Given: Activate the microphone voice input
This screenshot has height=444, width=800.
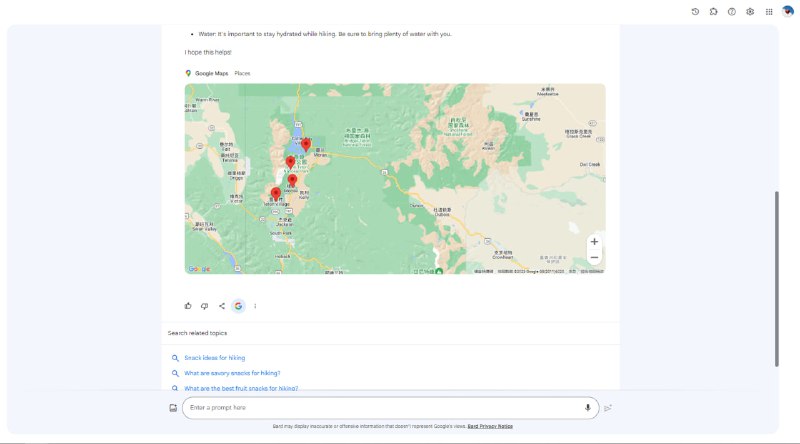Looking at the screenshot, I should pos(588,408).
